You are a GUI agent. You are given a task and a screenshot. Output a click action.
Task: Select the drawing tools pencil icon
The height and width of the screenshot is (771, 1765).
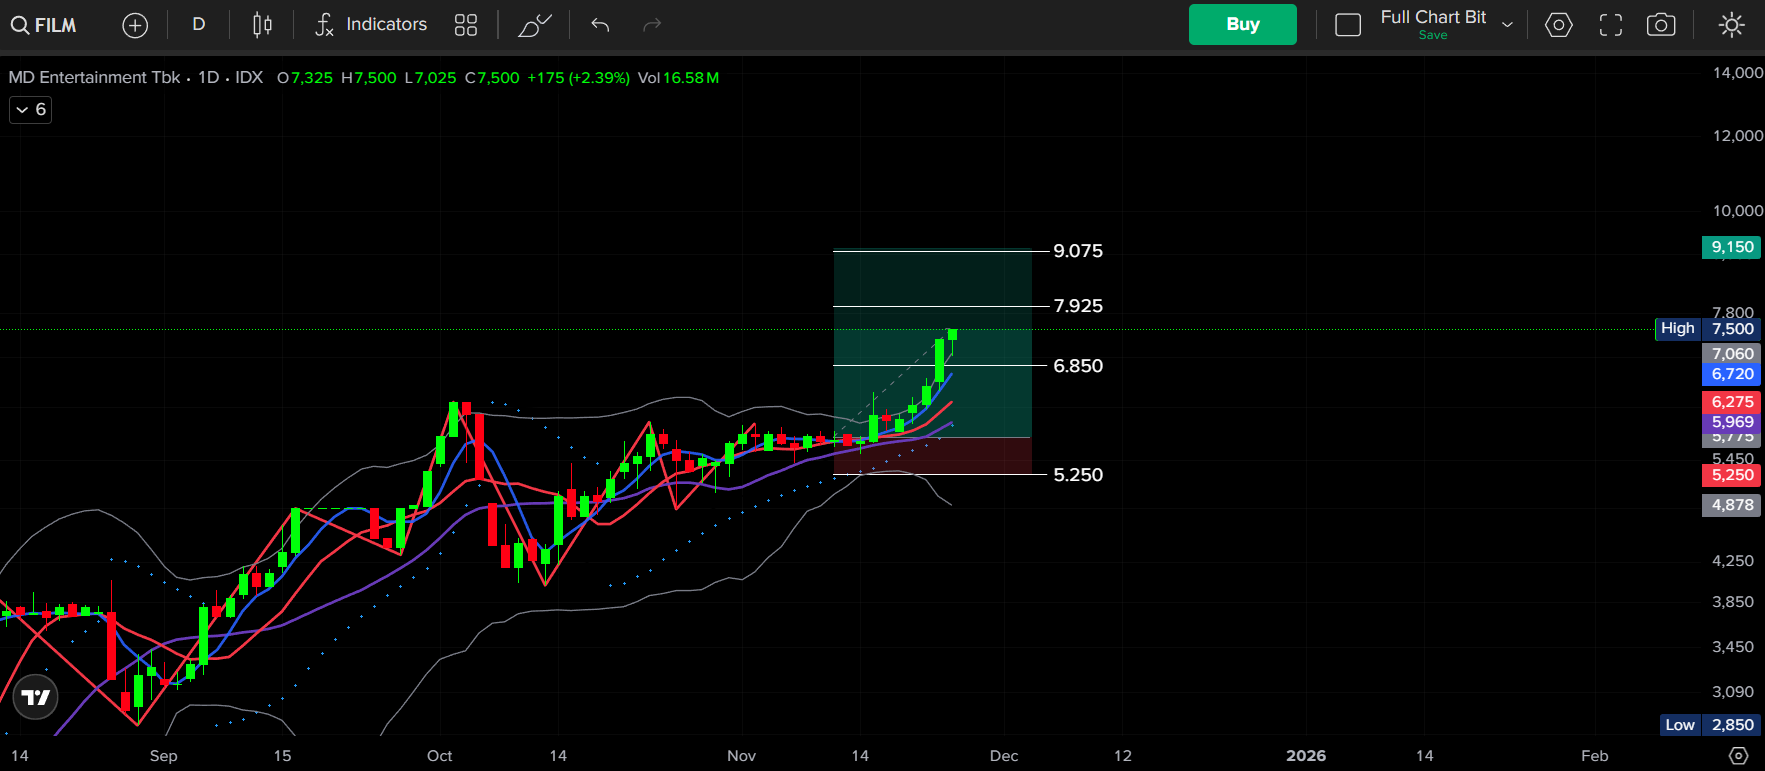coord(534,25)
